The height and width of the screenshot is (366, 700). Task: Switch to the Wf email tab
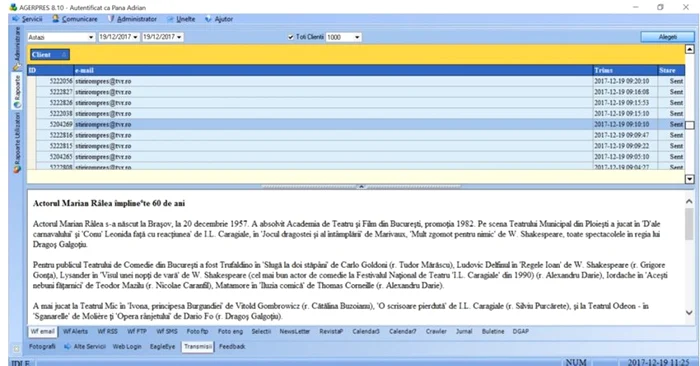click(42, 332)
